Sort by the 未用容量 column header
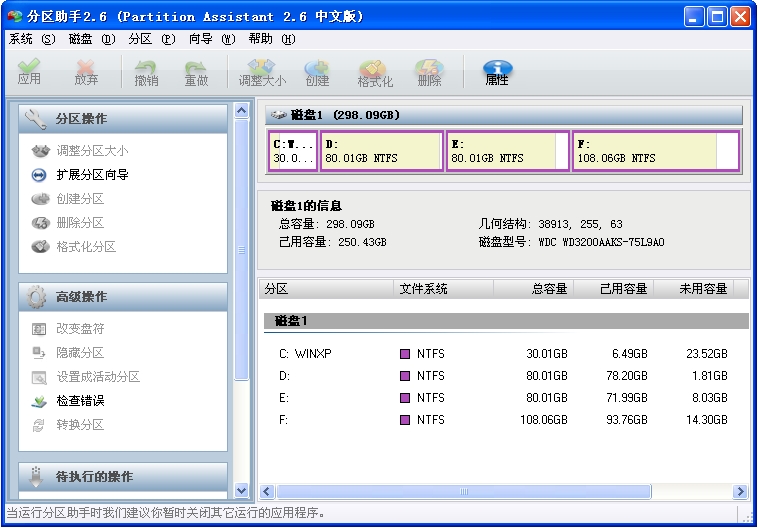The image size is (758, 528). 694,289
